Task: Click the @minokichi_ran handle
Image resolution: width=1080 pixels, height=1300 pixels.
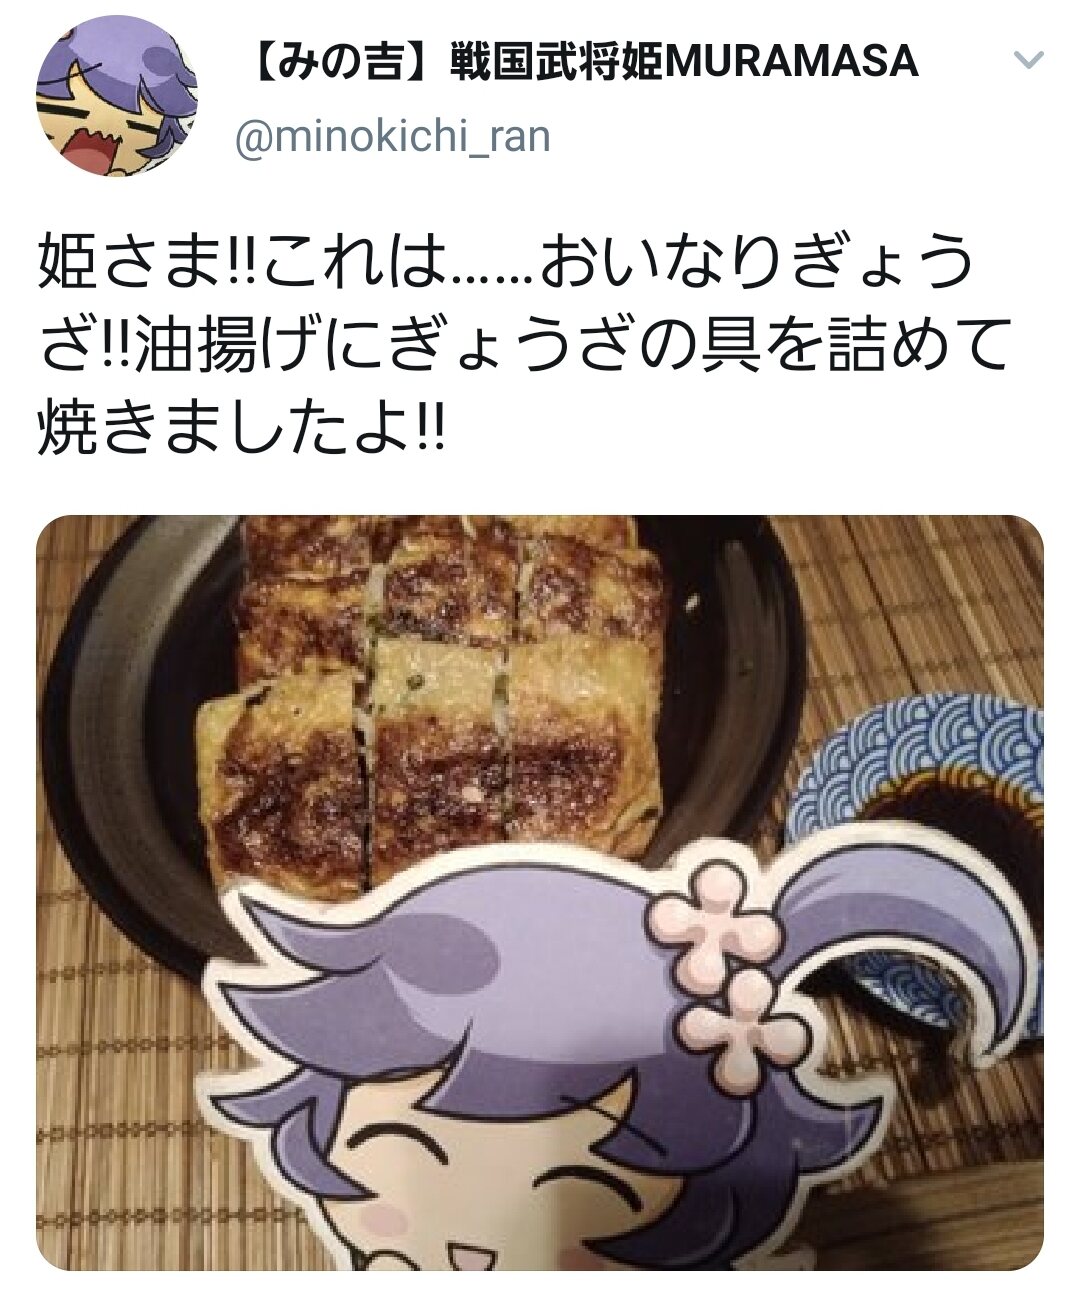Action: pyautogui.click(x=392, y=136)
